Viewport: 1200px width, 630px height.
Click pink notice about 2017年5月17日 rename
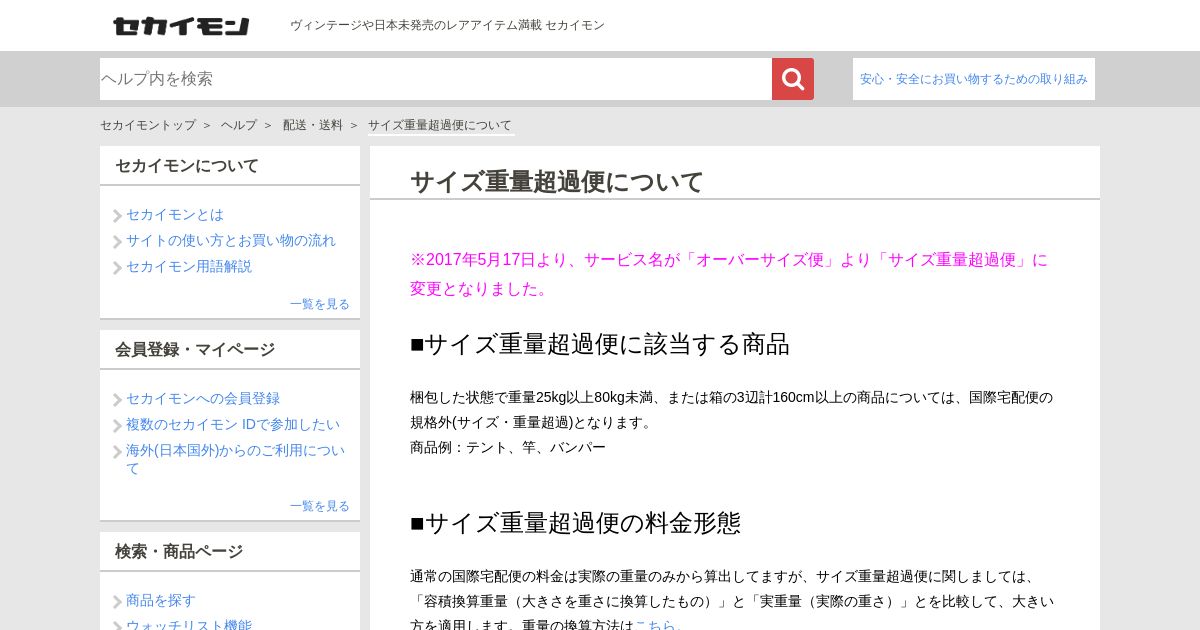[729, 274]
